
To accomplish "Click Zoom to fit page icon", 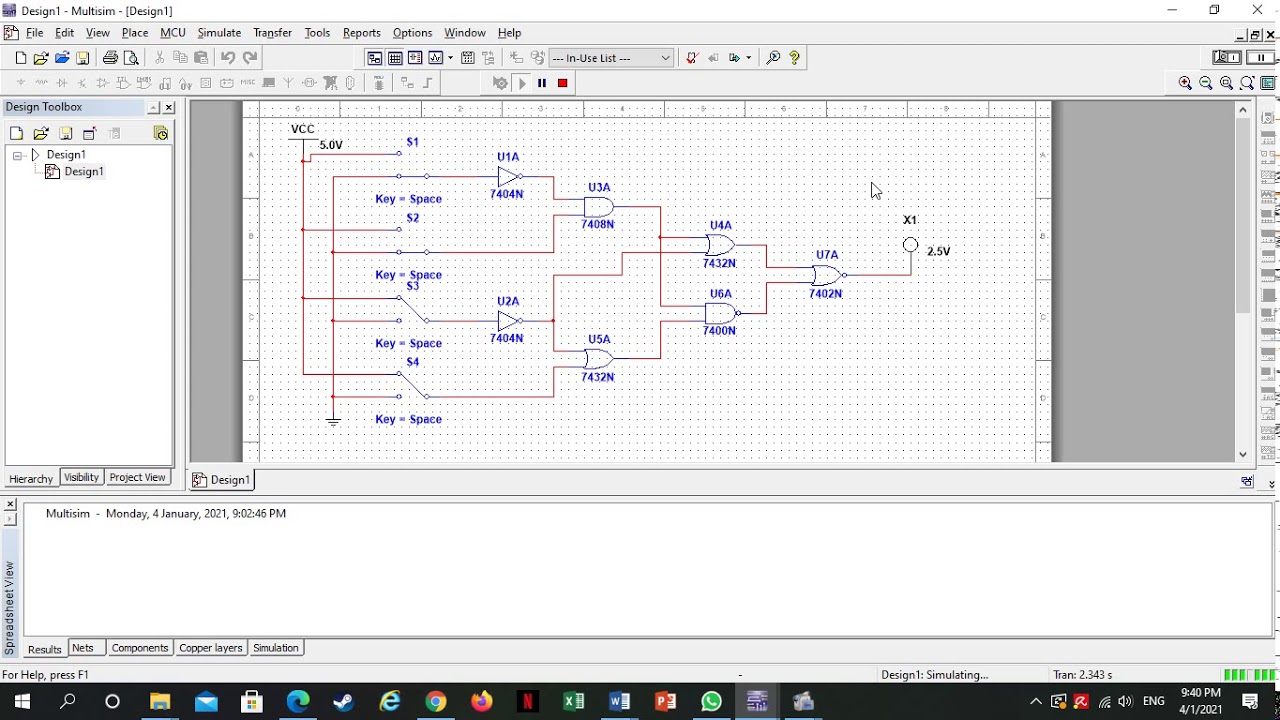I will click(1247, 83).
